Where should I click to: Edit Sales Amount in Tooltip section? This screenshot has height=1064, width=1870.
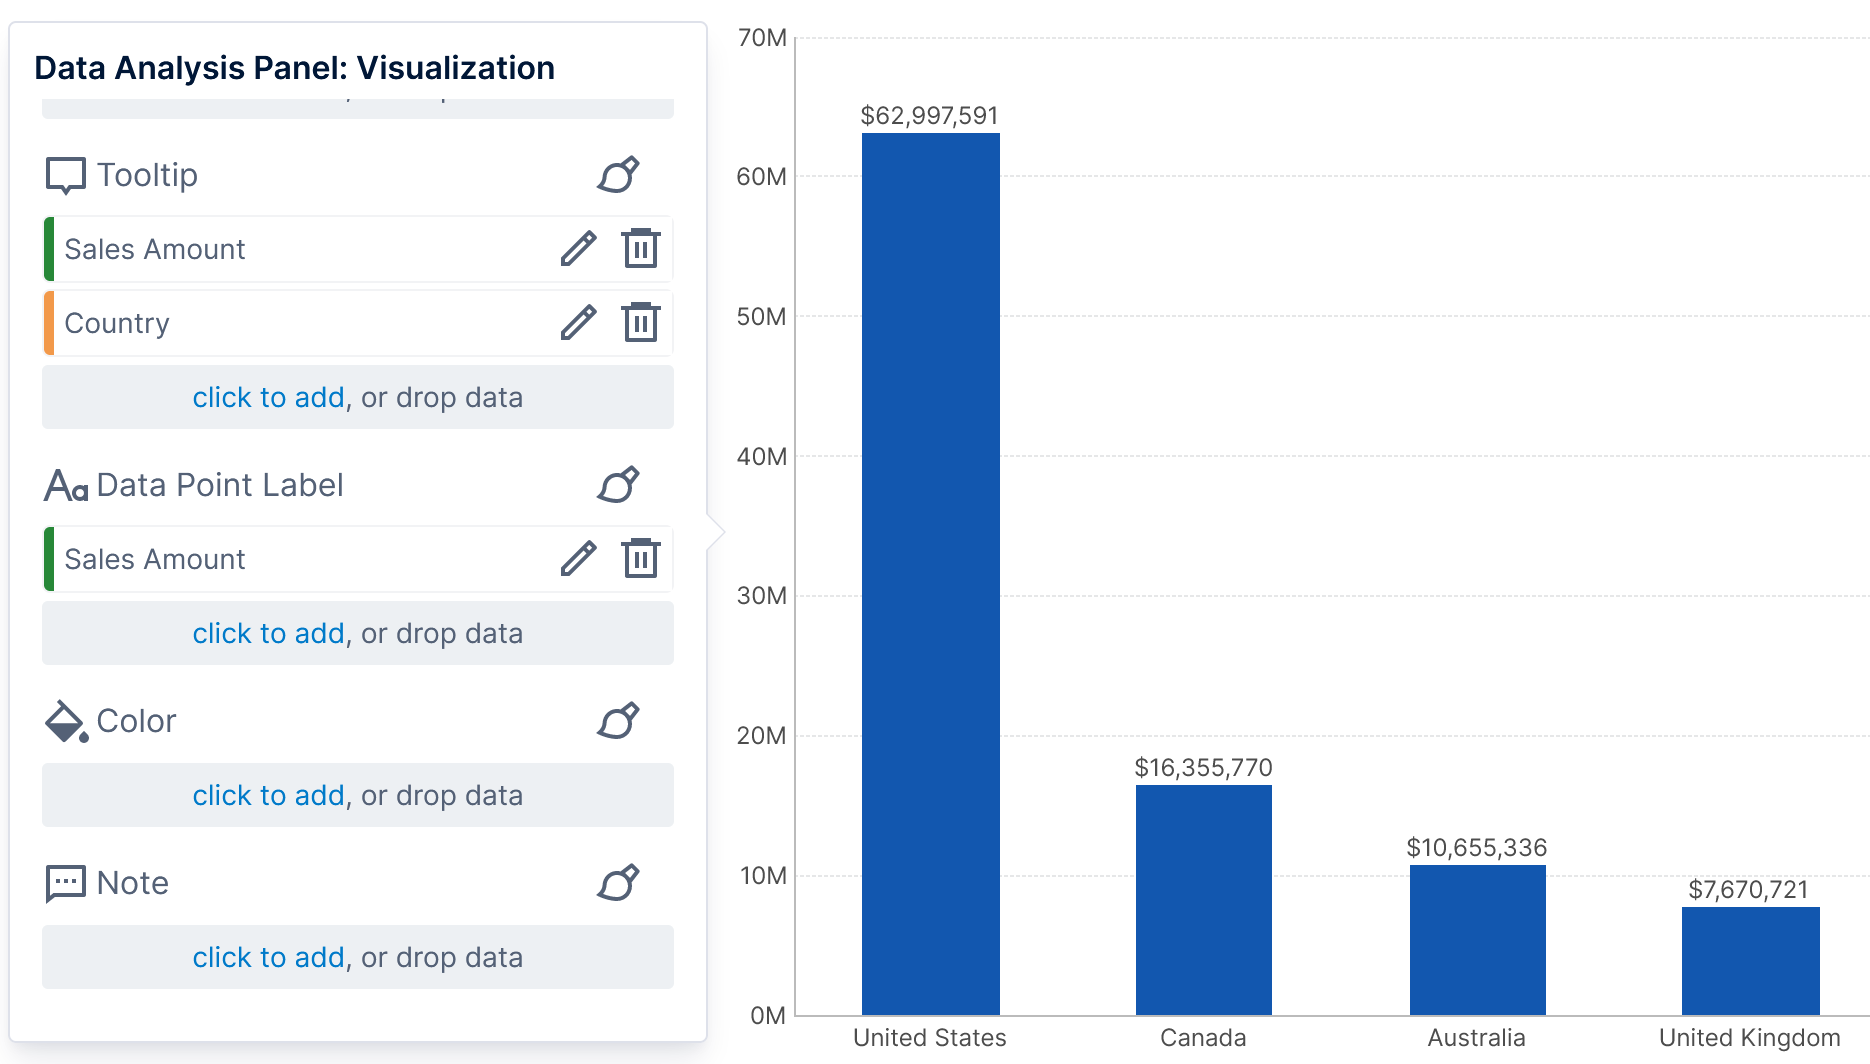[x=578, y=249]
